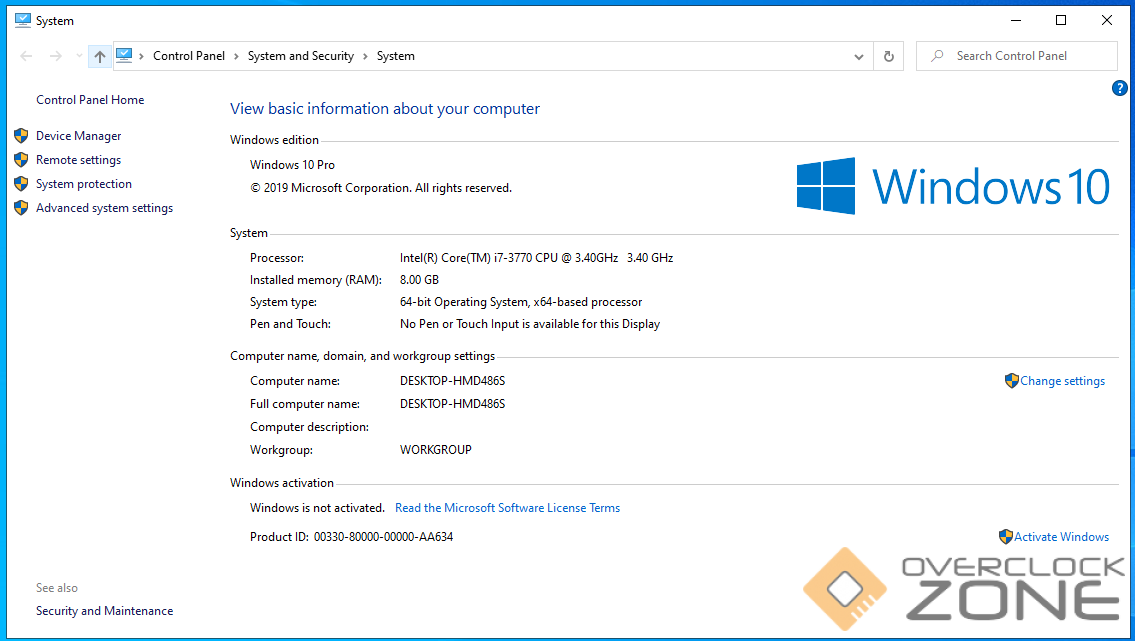
Task: Read the Microsoft Software License Terms
Action: coord(507,508)
